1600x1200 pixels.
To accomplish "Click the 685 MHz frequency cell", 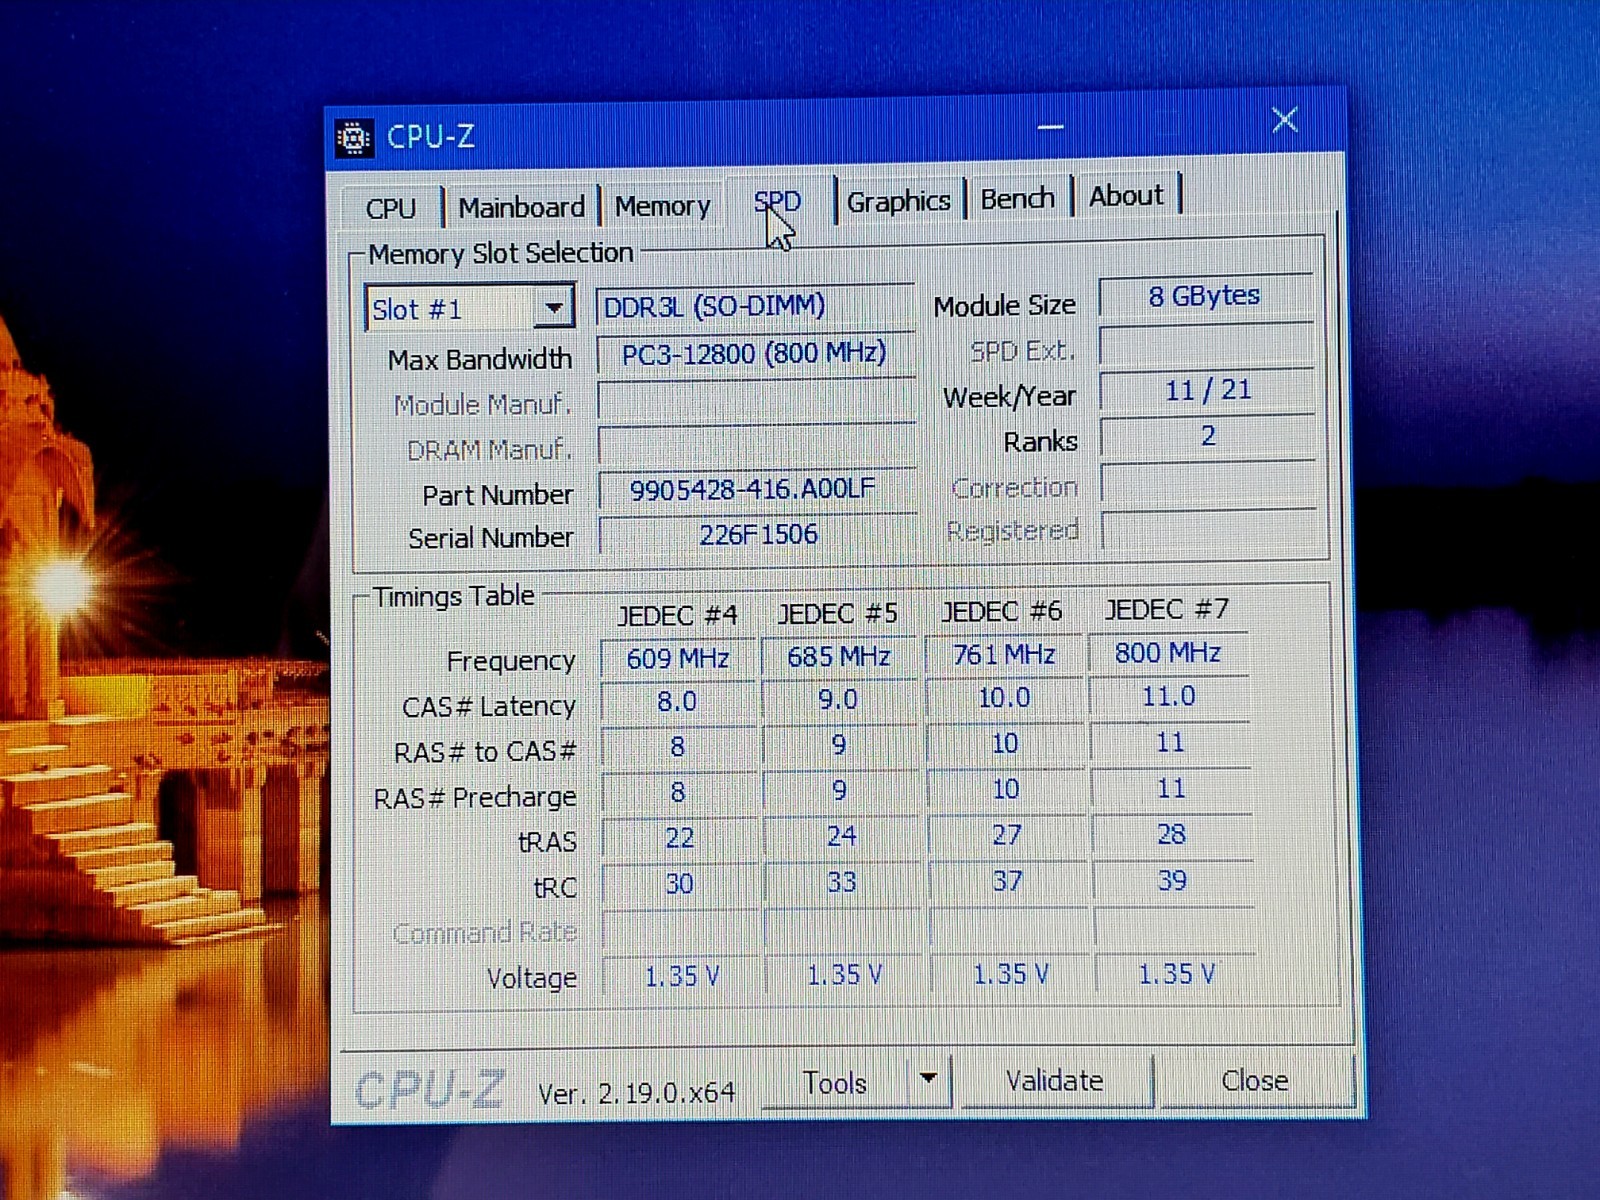I will pos(838,657).
